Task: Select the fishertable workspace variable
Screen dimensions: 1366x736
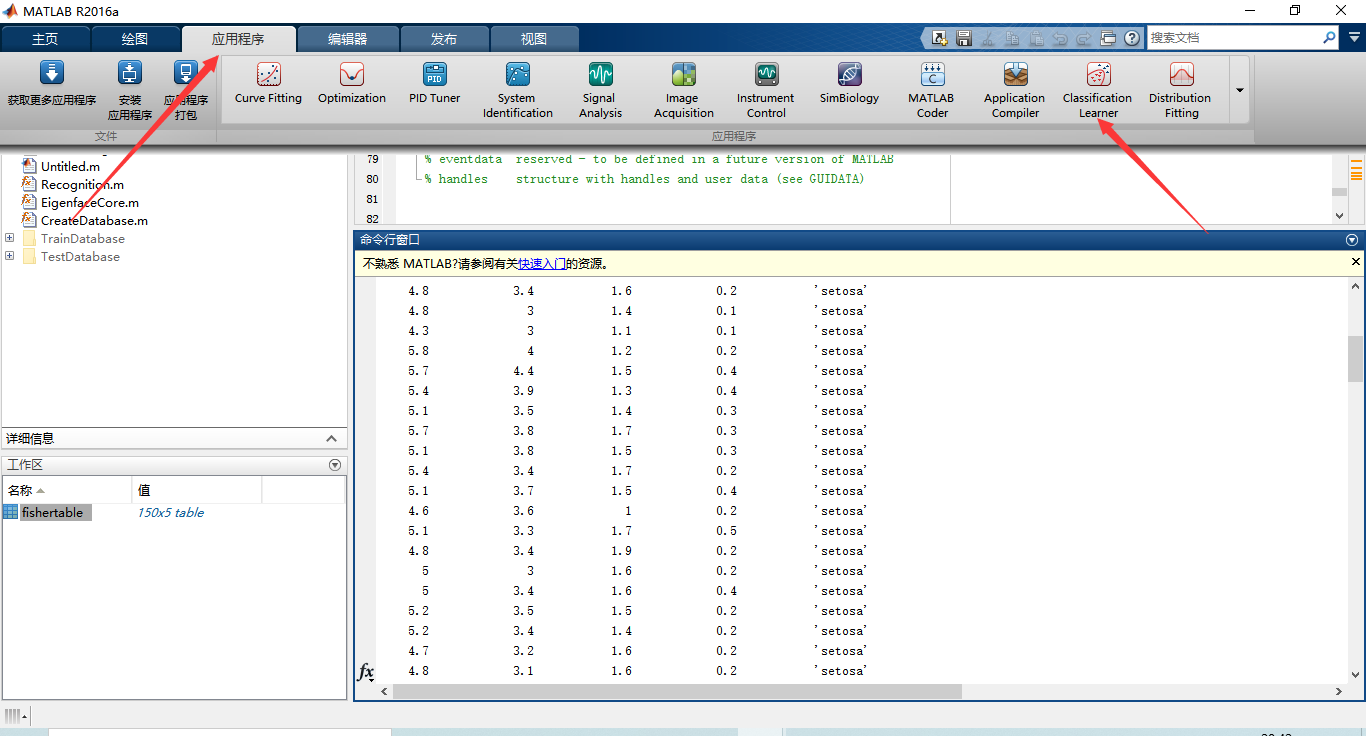Action: point(52,512)
